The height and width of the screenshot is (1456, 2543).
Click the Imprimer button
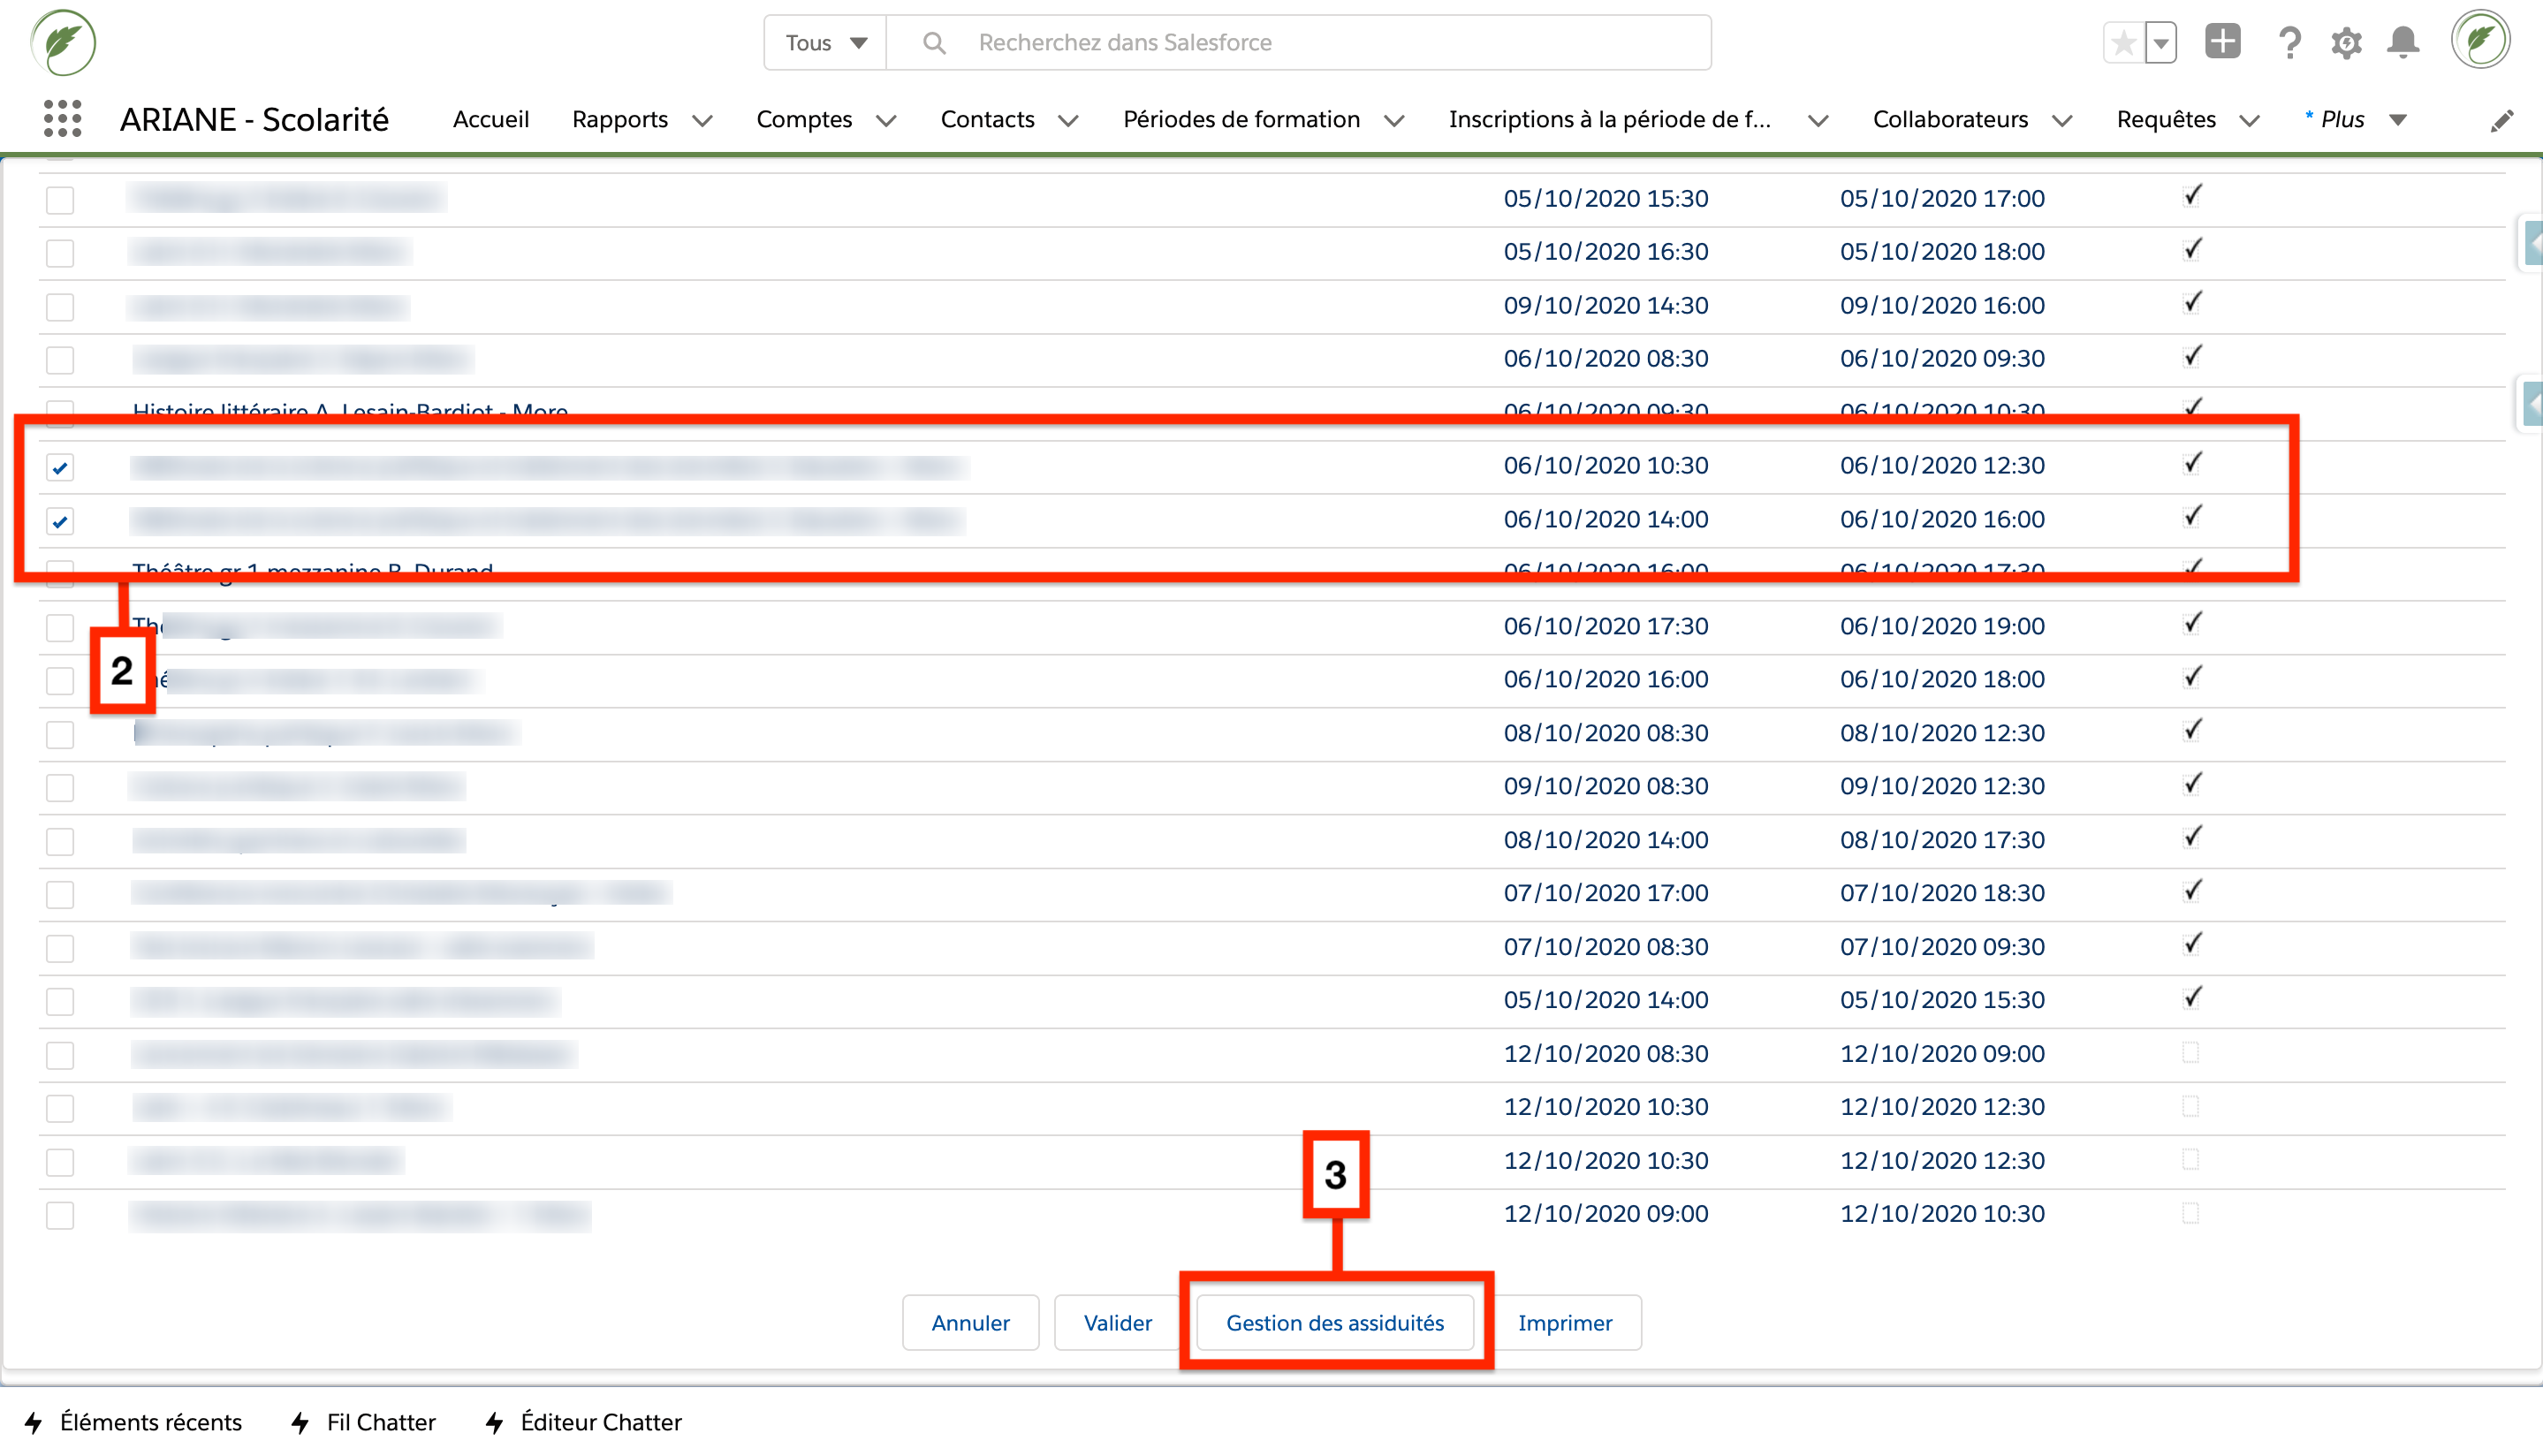(1564, 1323)
